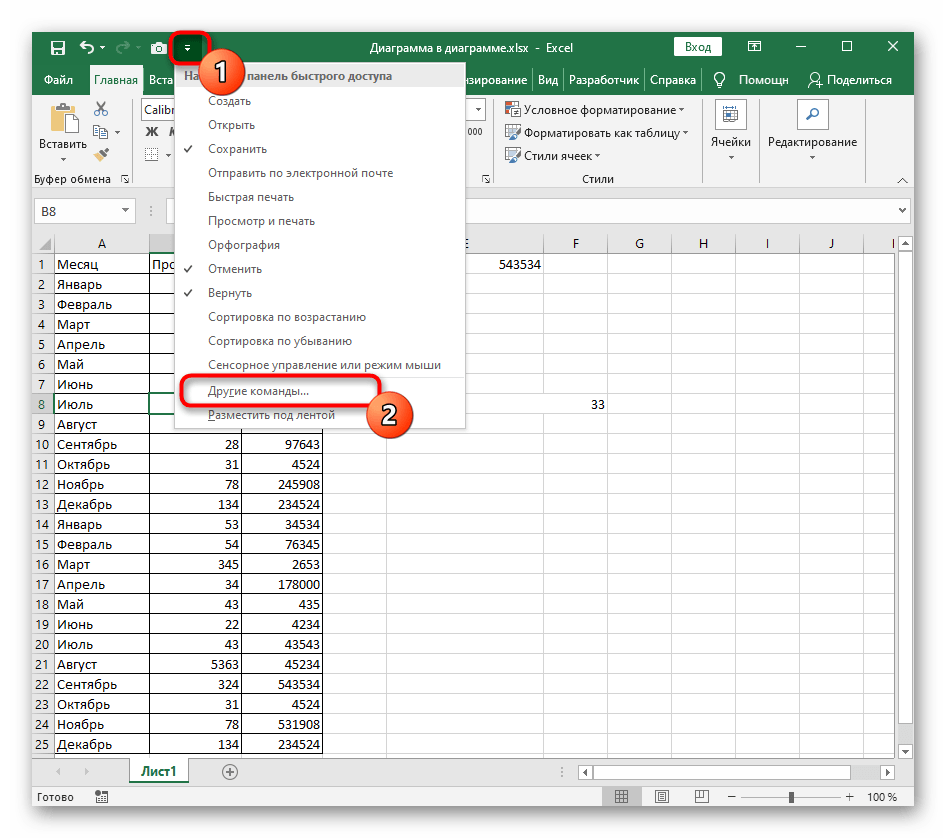Image resolution: width=946 pixels, height=838 pixels.
Task: Click the Cut scissors icon
Action: pyautogui.click(x=100, y=109)
